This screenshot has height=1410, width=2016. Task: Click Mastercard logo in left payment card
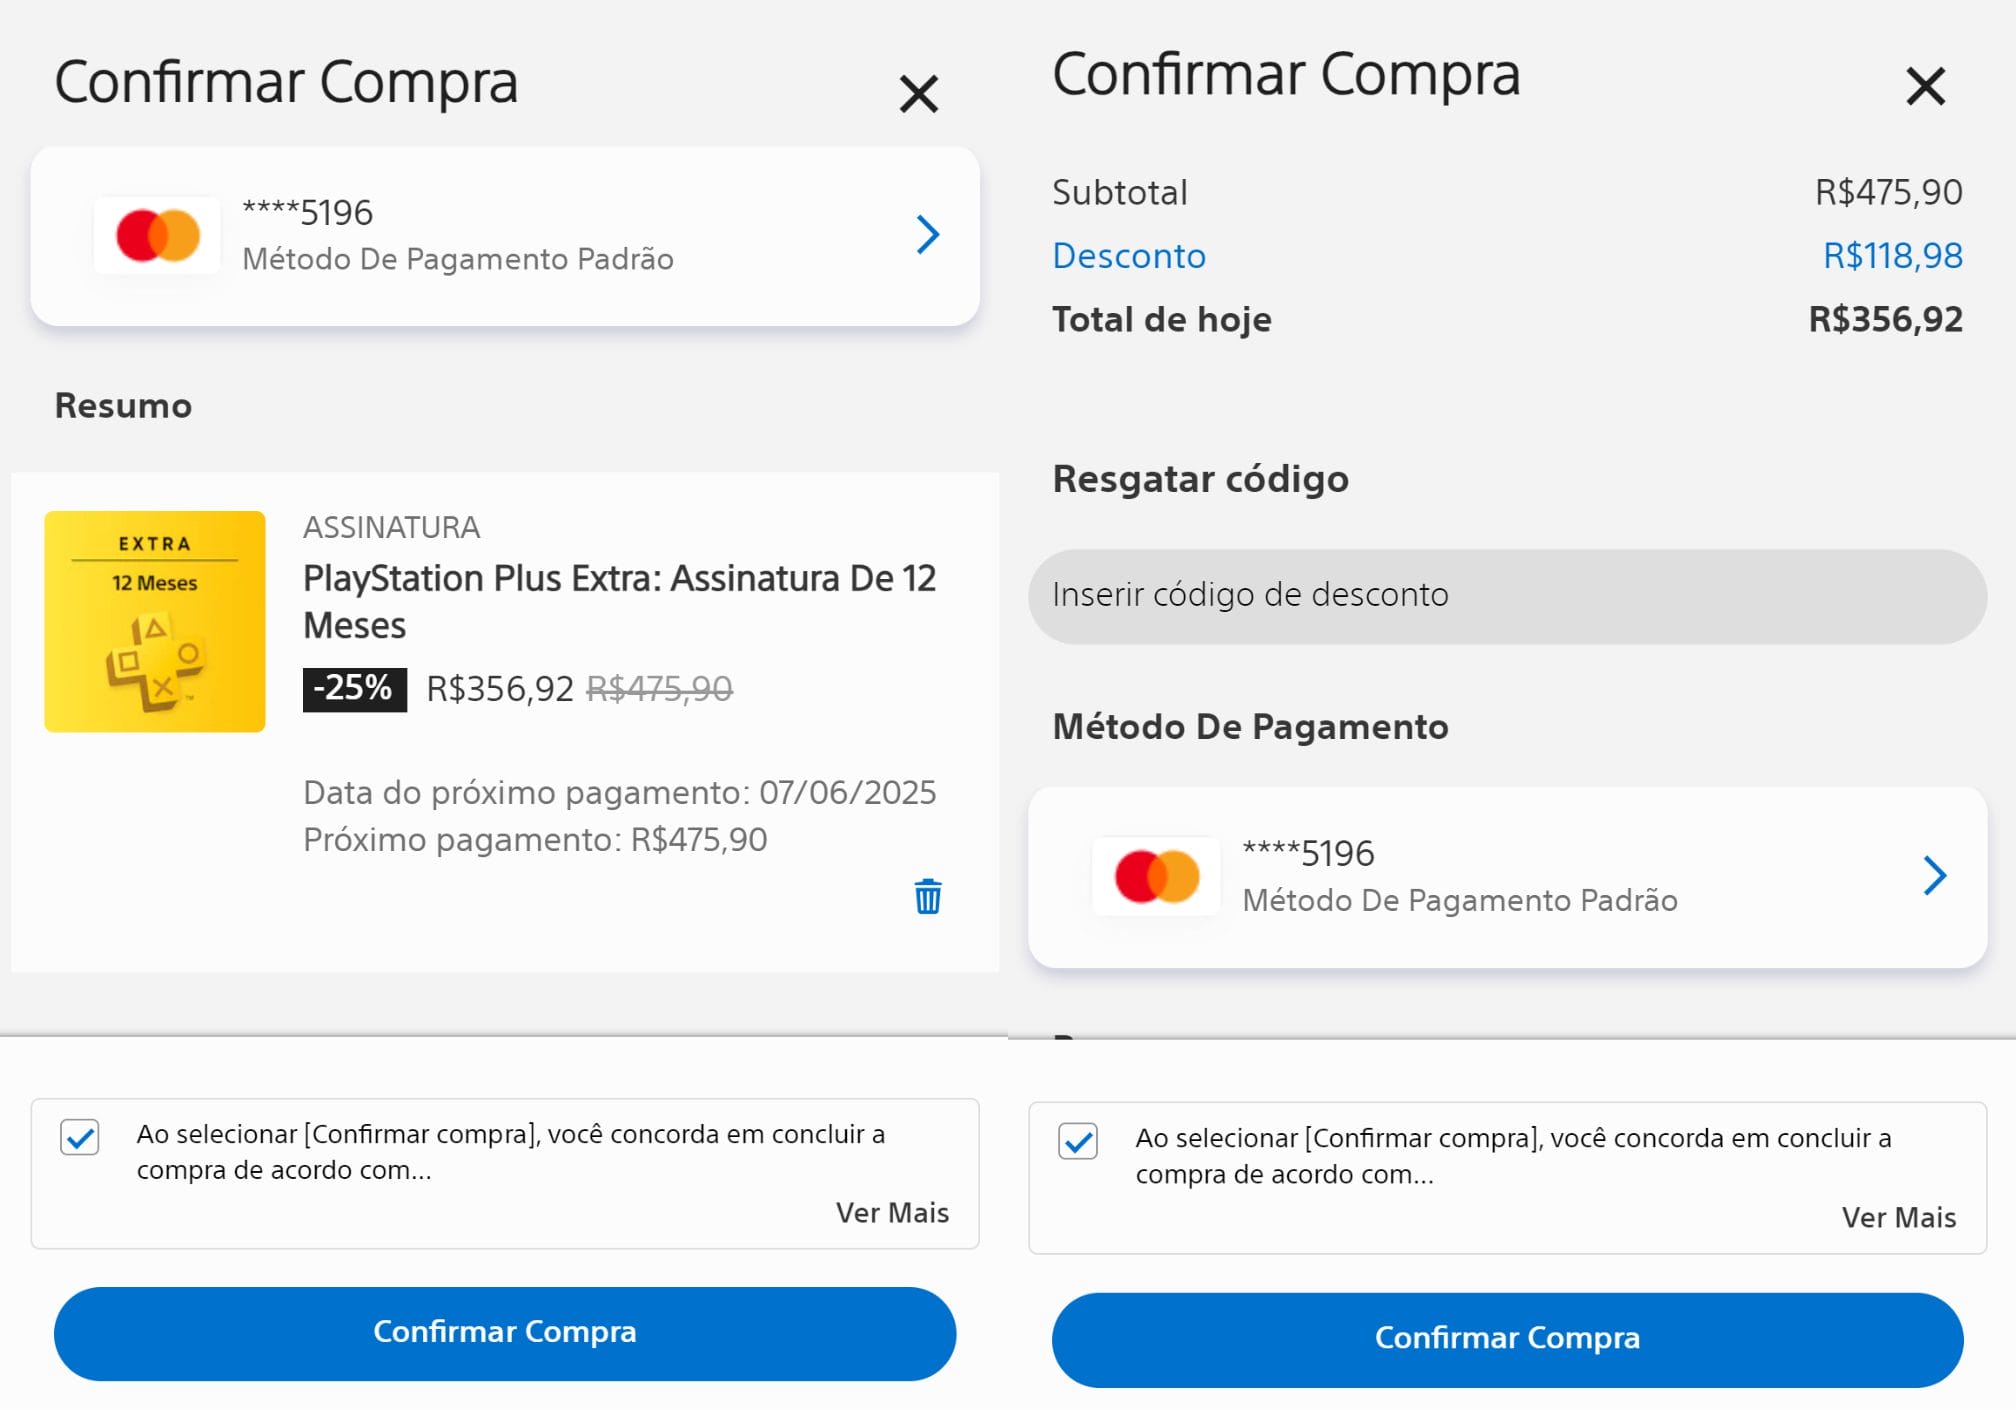[x=157, y=236]
